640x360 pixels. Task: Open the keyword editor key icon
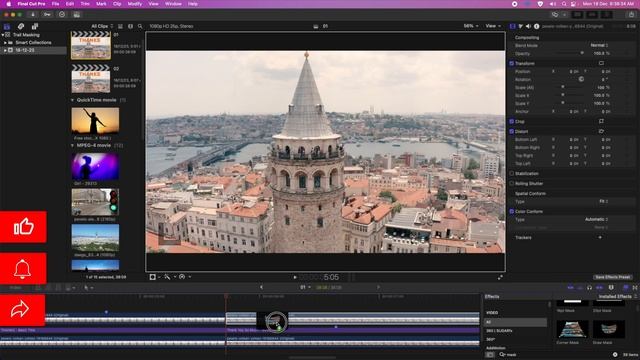[x=47, y=15]
